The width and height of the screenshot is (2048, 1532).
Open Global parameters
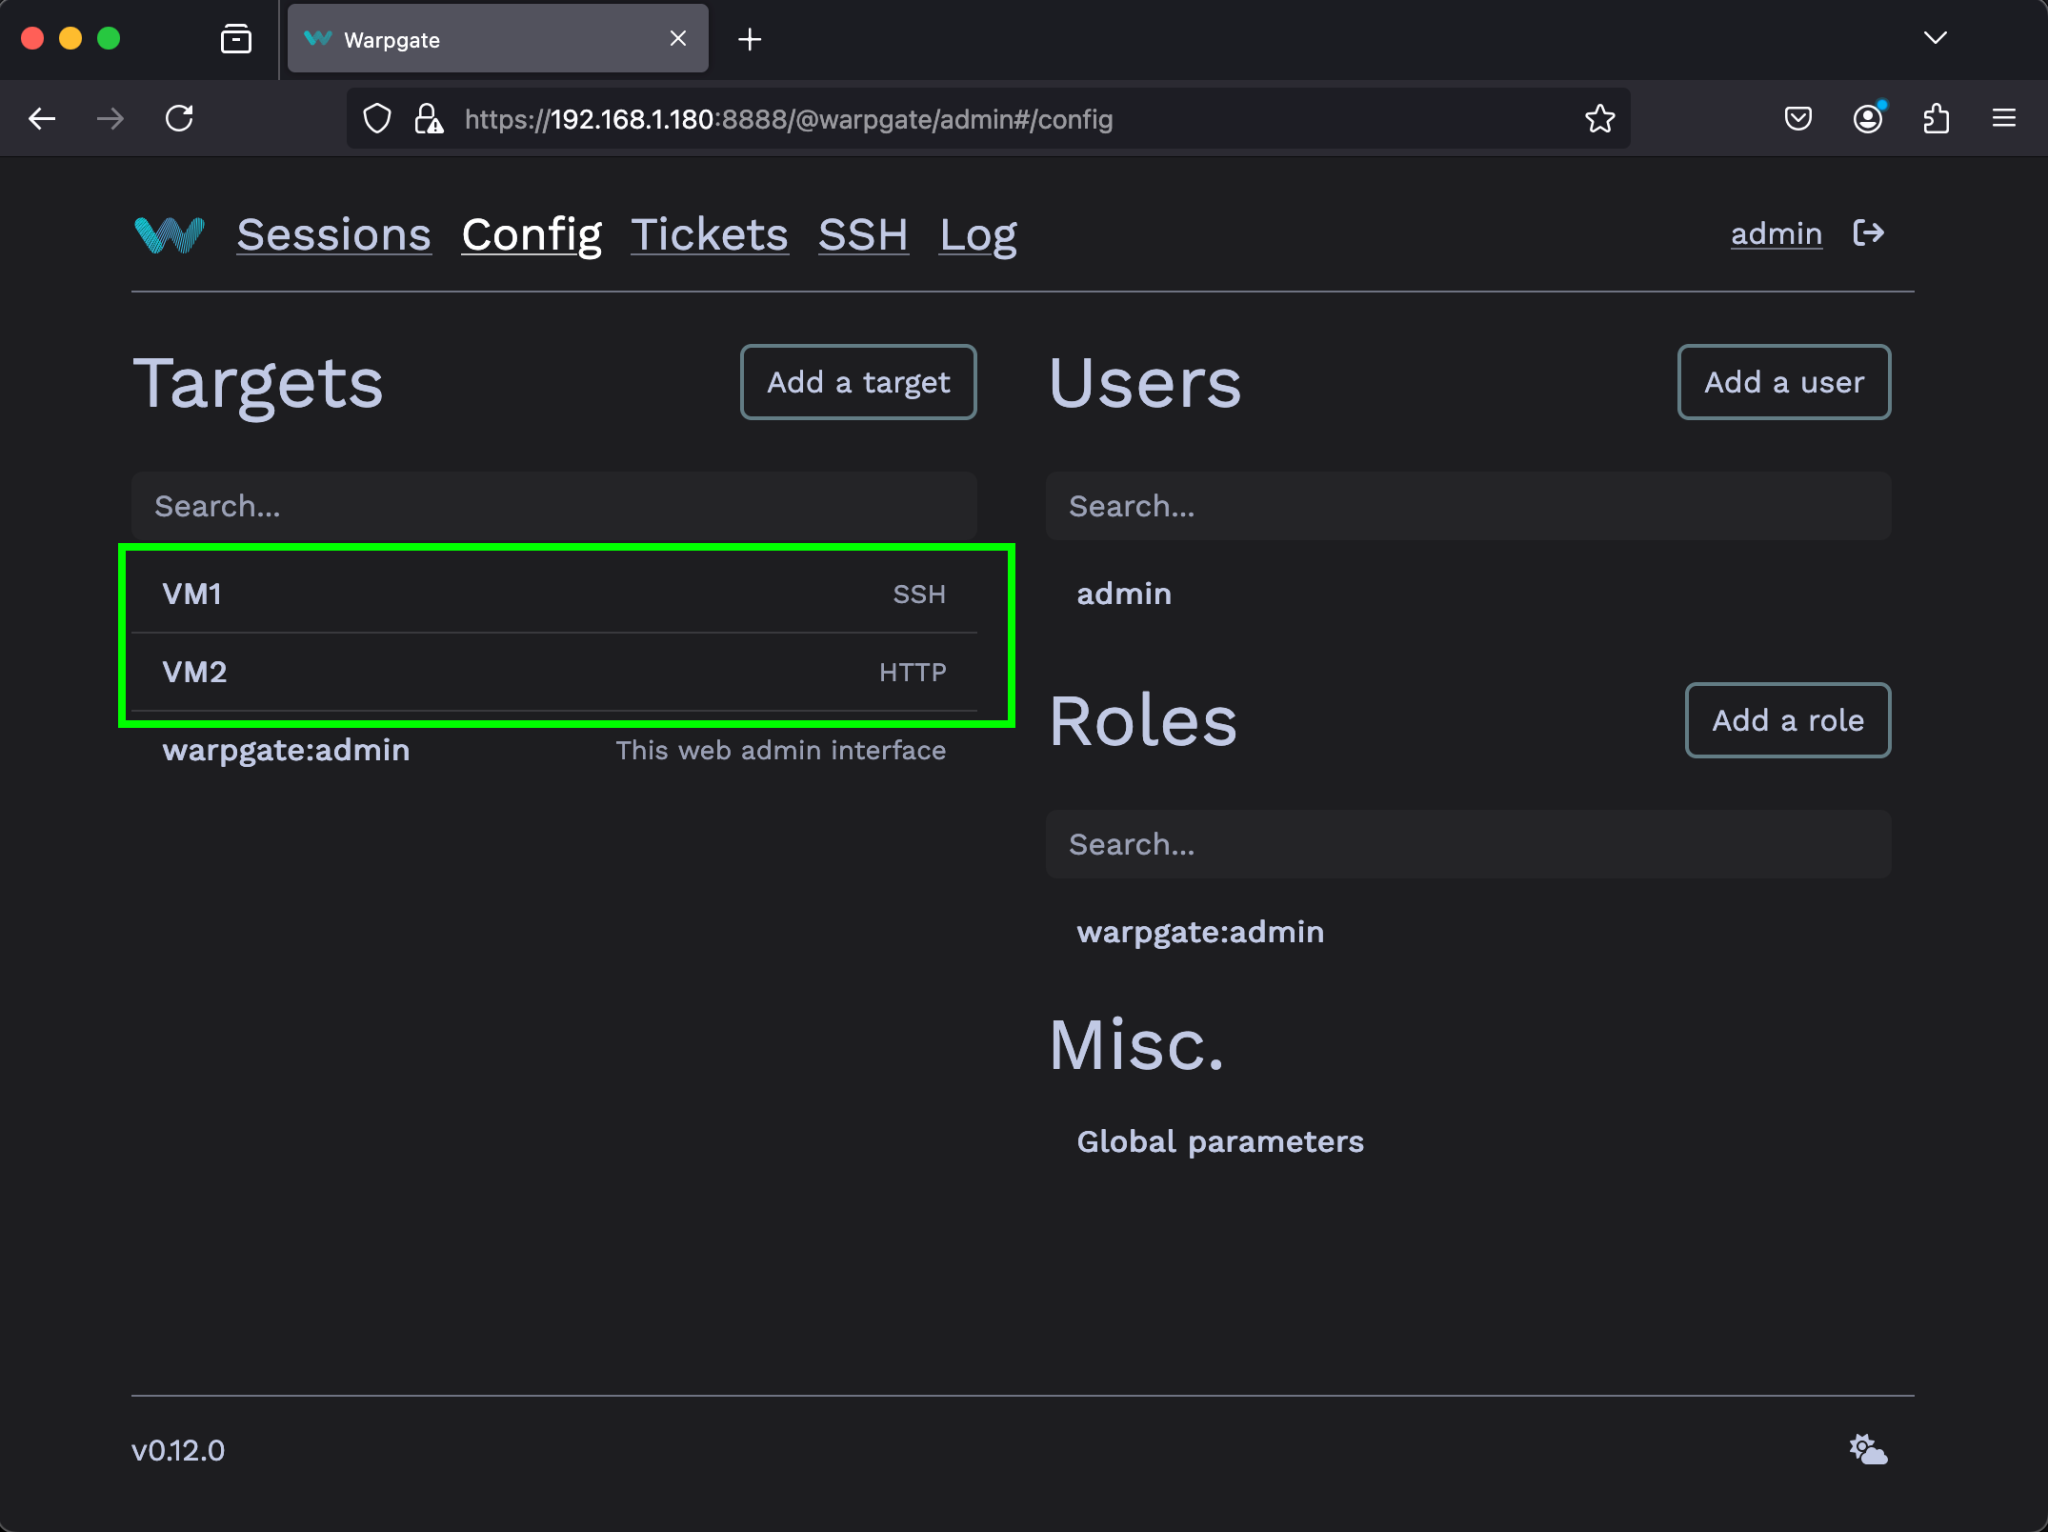coord(1219,1141)
